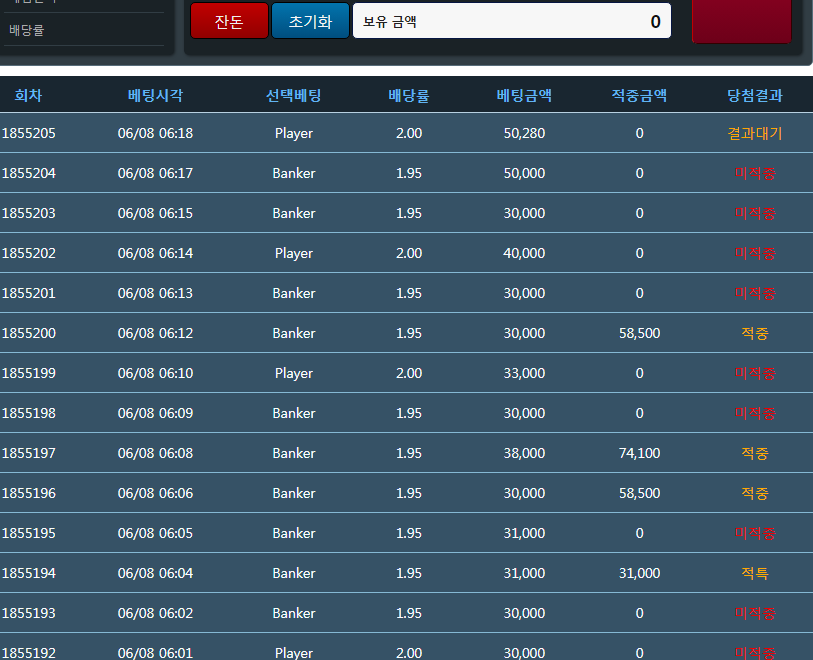This screenshot has width=813, height=660.
Task: Click bet amount 50,280
Action: coord(524,133)
